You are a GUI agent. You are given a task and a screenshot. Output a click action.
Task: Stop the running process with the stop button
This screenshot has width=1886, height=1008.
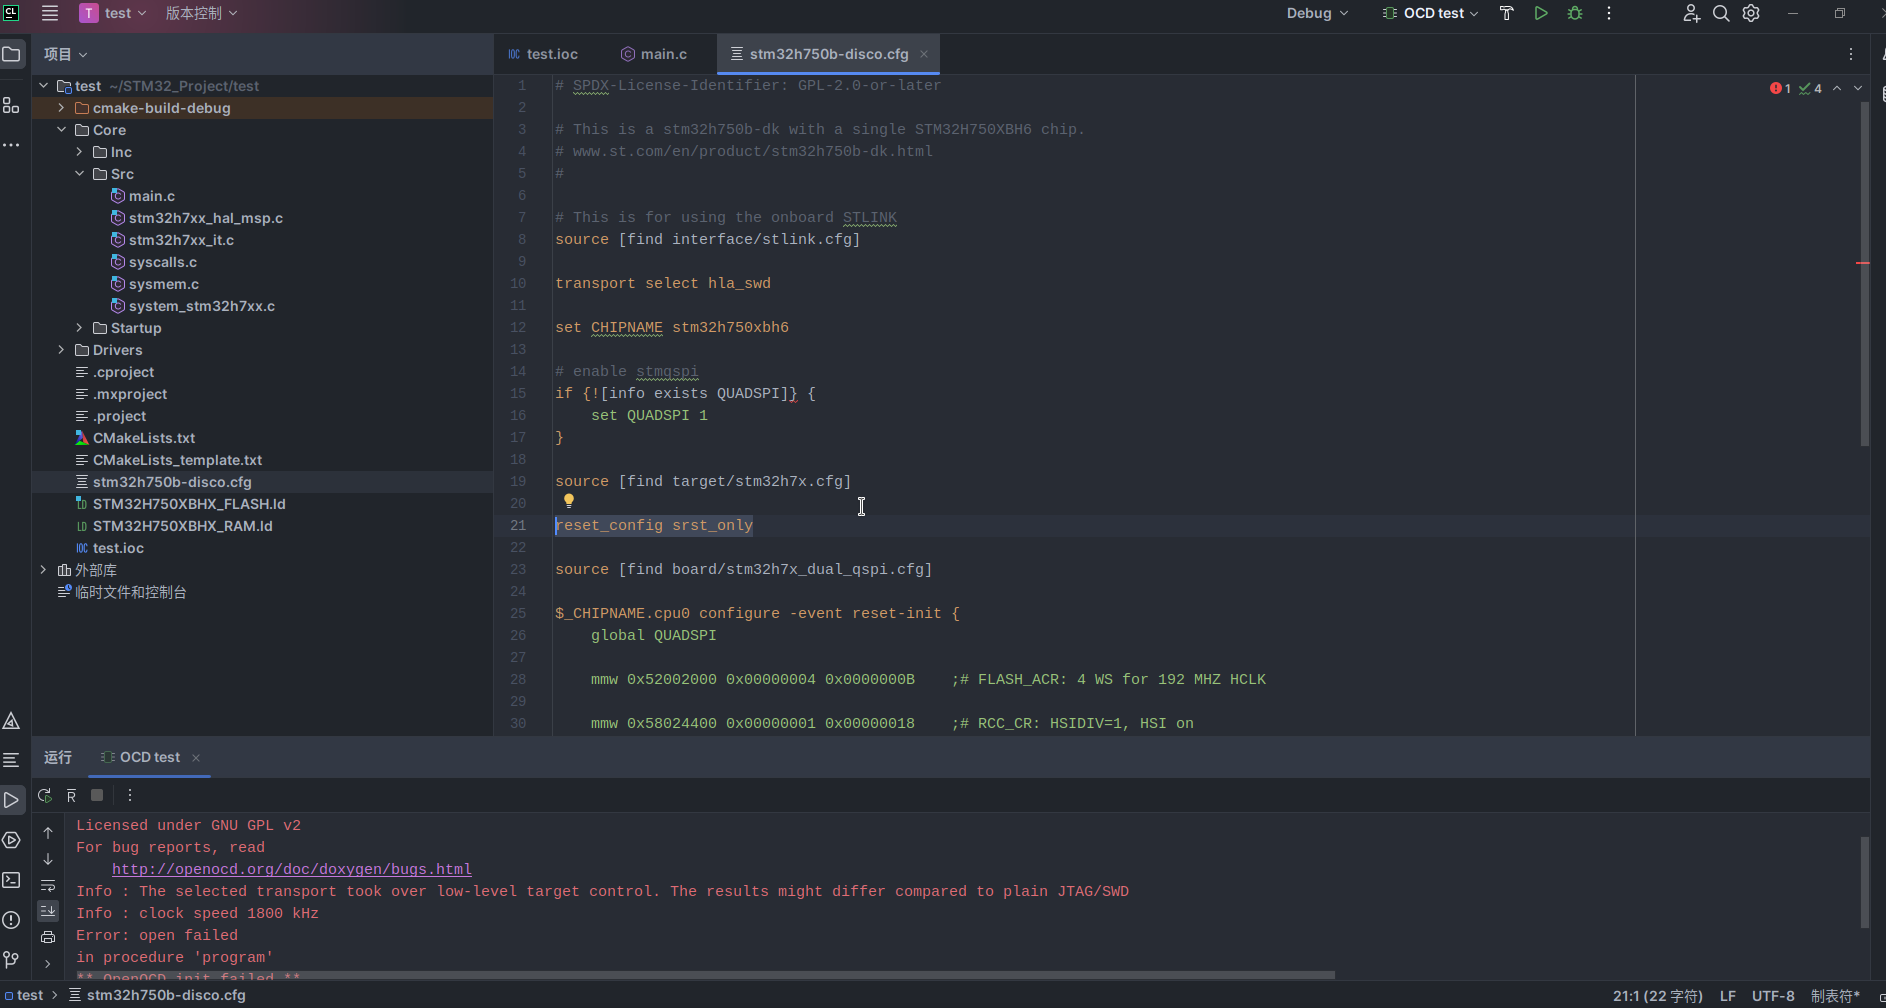tap(96, 794)
